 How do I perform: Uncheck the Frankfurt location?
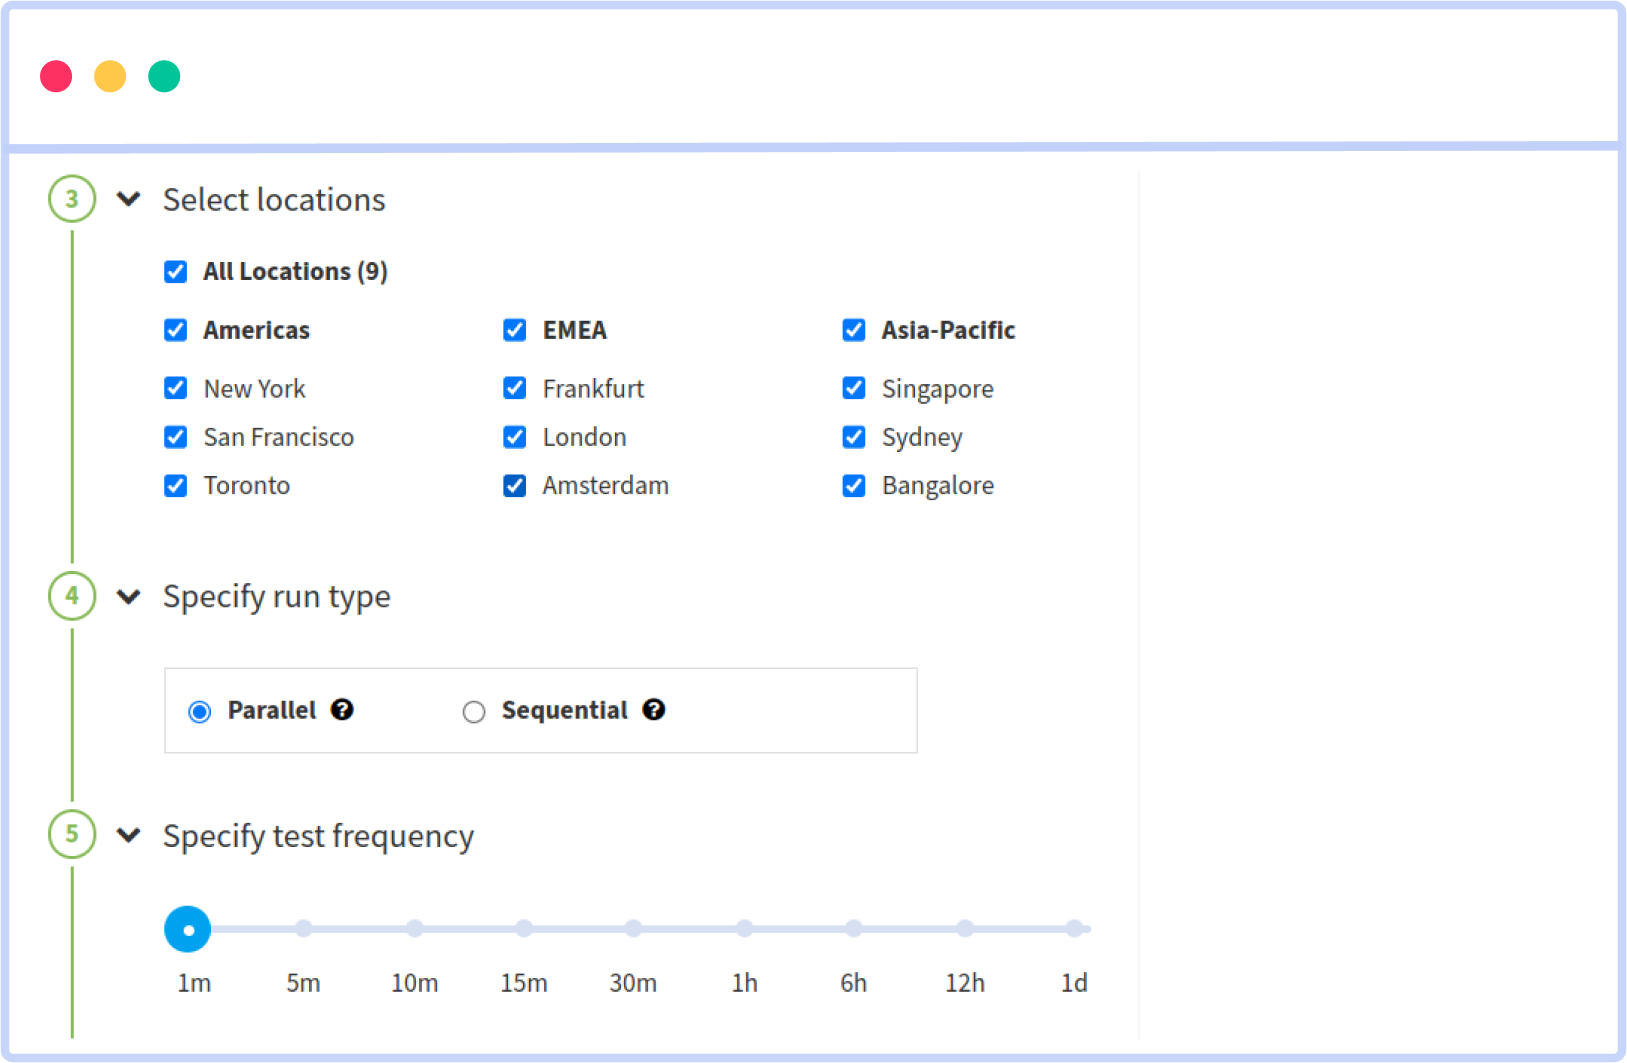pos(515,388)
